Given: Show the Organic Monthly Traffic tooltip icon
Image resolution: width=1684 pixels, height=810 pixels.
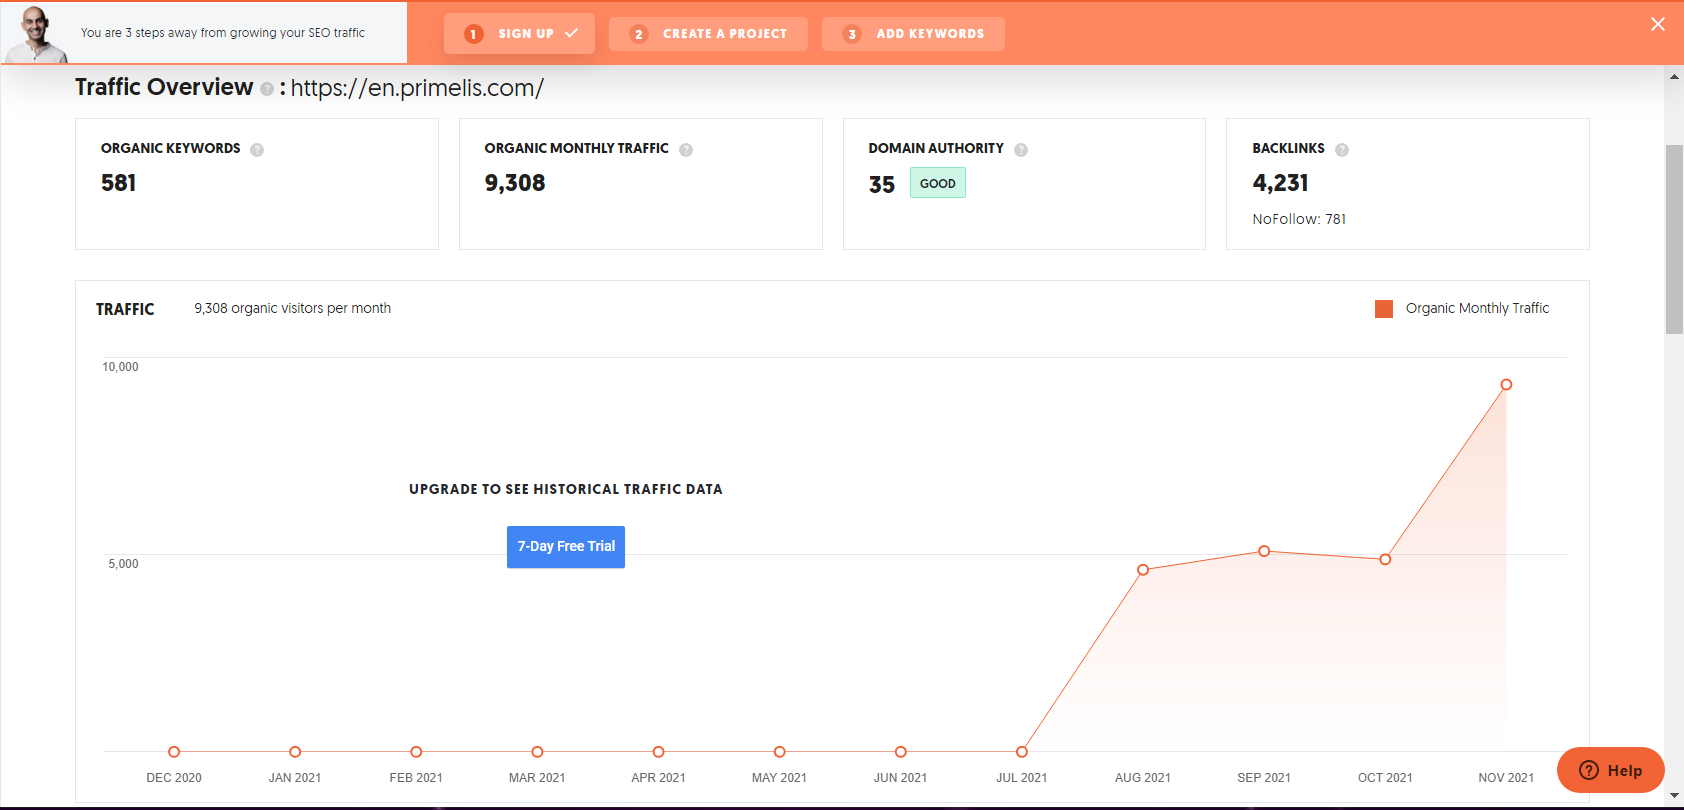Looking at the screenshot, I should 686,150.
